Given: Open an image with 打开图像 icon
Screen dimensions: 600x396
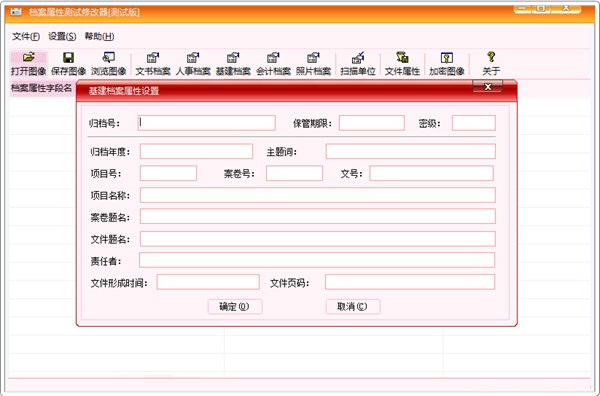Looking at the screenshot, I should coord(28,64).
